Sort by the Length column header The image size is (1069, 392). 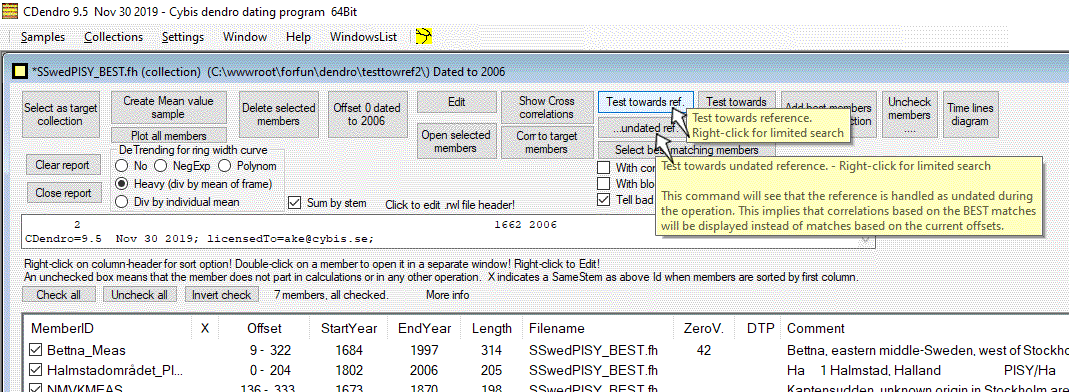click(492, 329)
